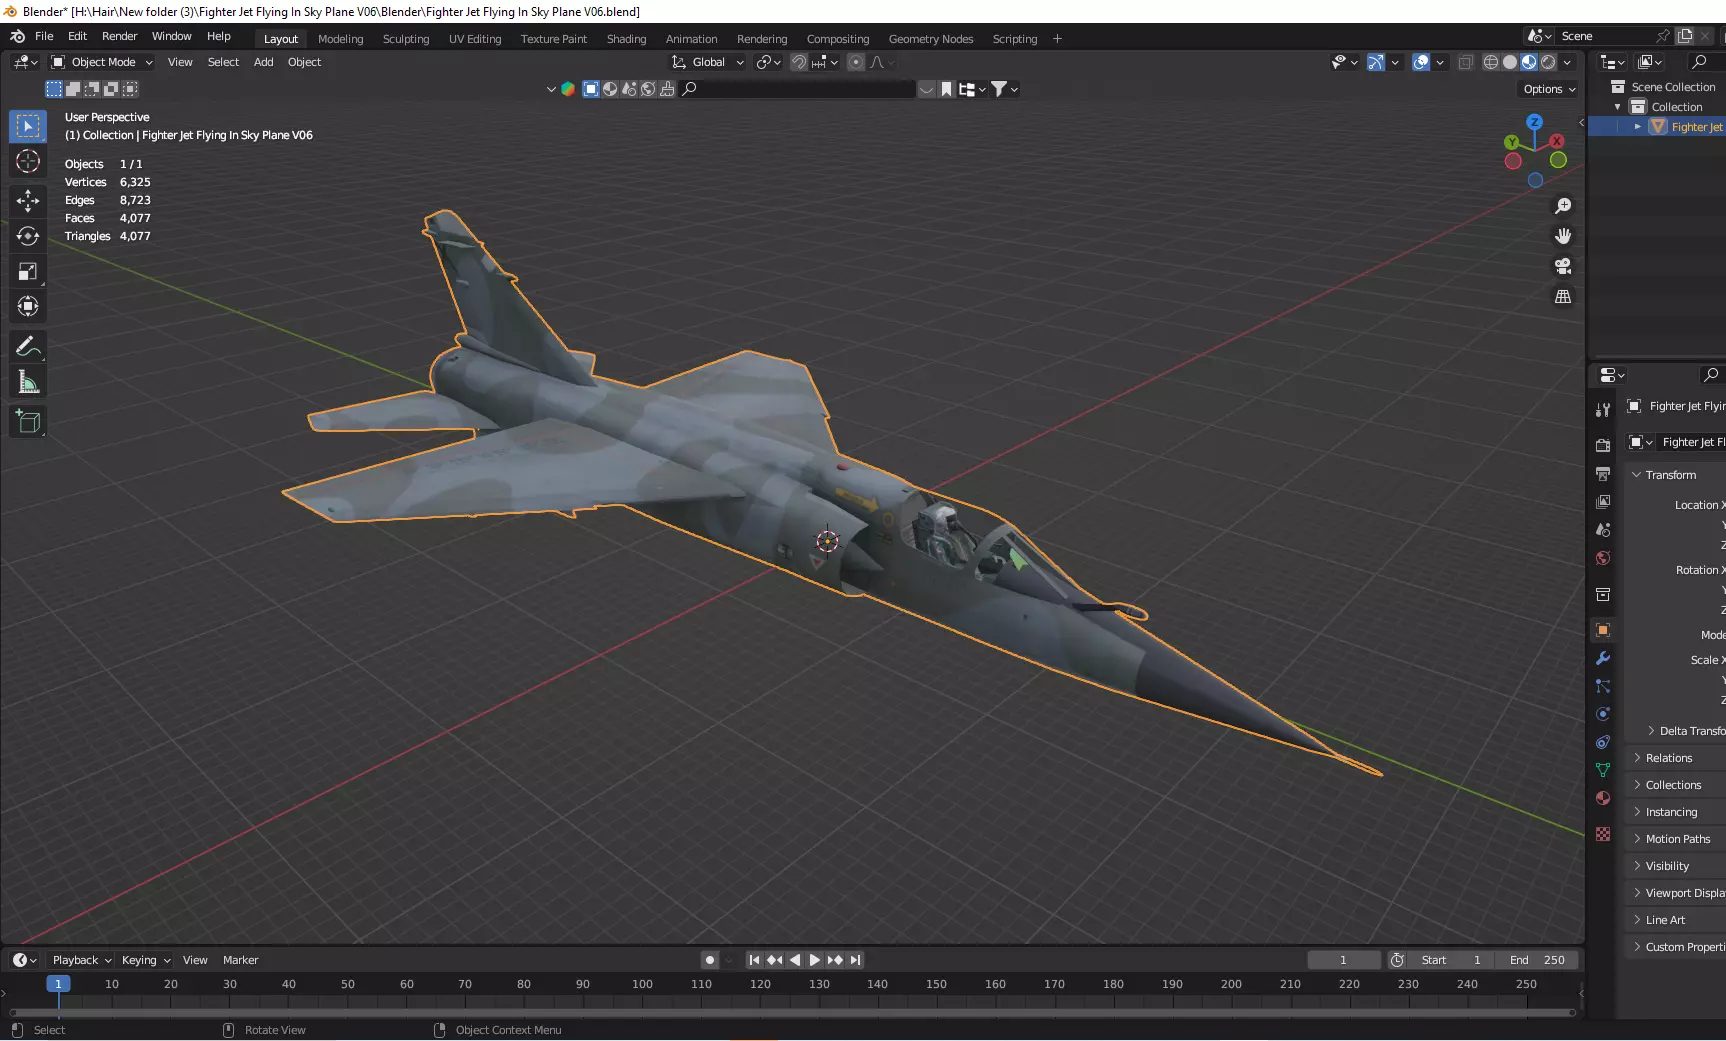This screenshot has width=1726, height=1041.
Task: Activate the Move tool
Action: (x=28, y=201)
